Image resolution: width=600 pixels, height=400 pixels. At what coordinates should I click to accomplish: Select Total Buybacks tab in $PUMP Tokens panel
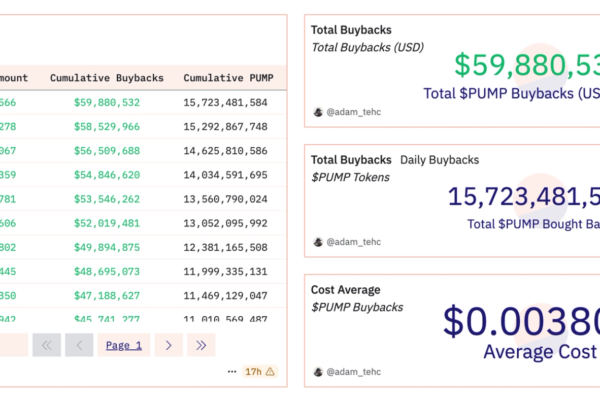pos(351,160)
